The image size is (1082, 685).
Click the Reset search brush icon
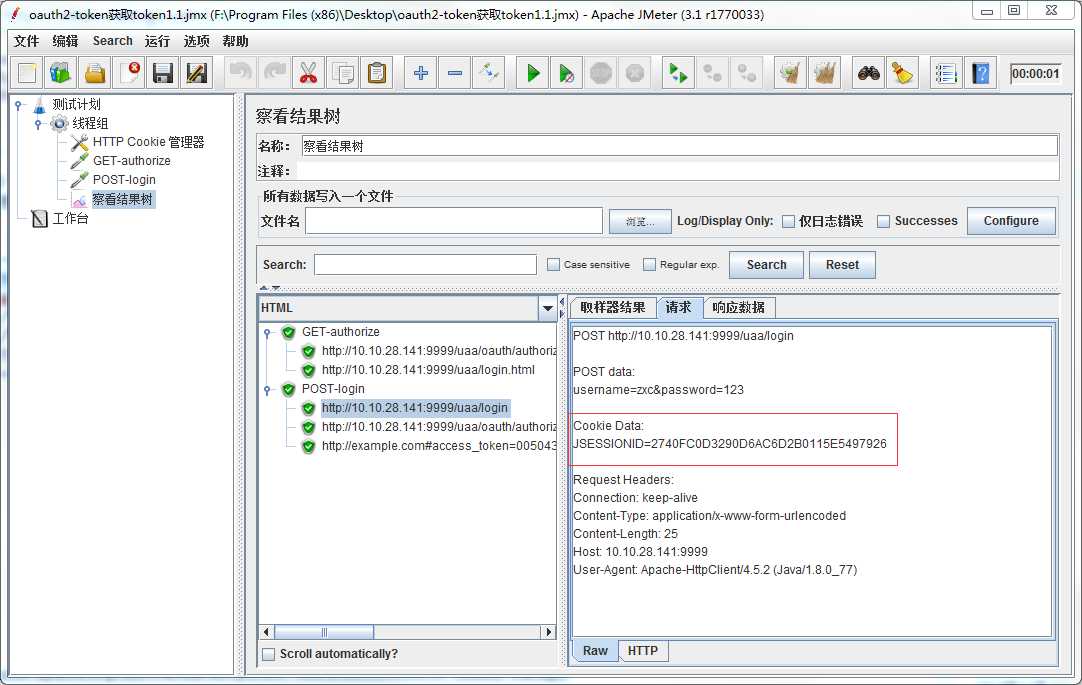903,72
